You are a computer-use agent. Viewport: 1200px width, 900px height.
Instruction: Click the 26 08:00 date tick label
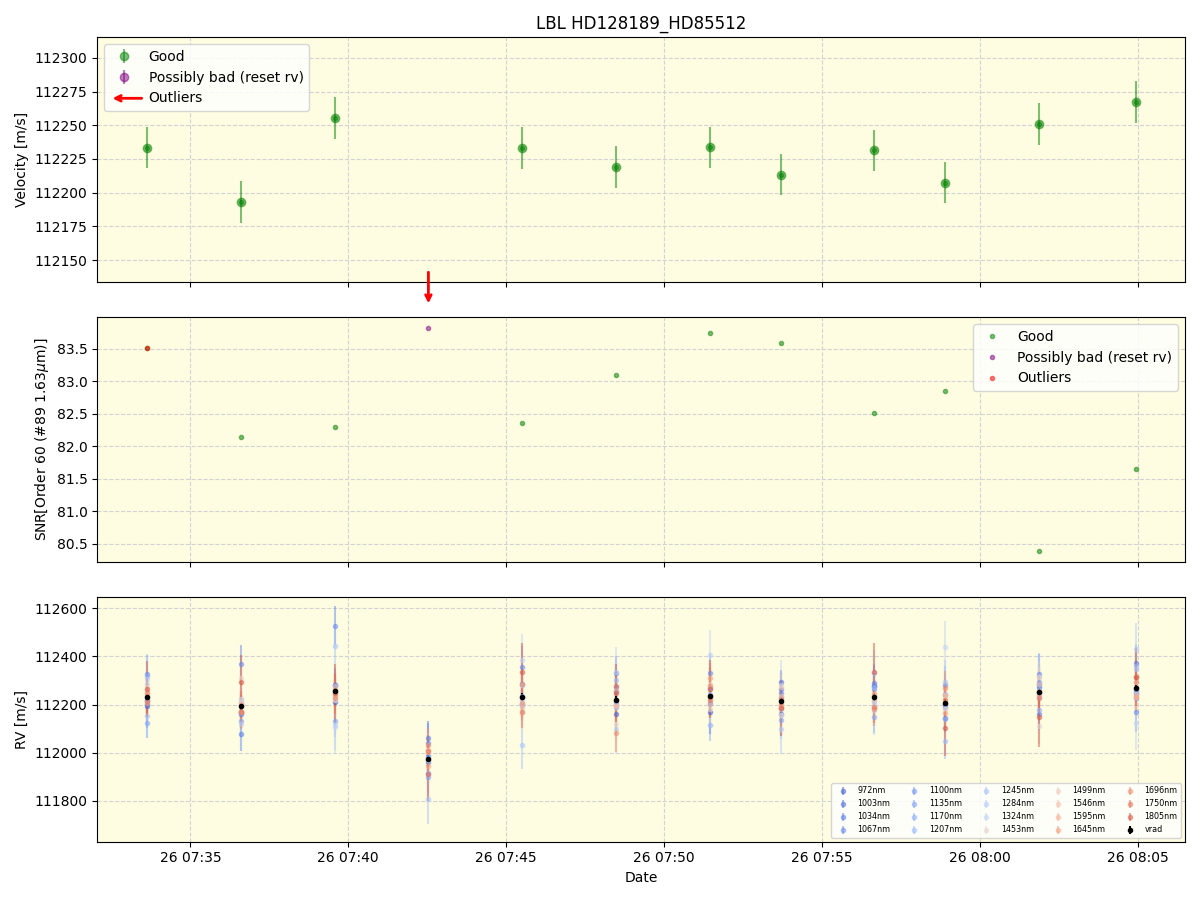[x=980, y=857]
